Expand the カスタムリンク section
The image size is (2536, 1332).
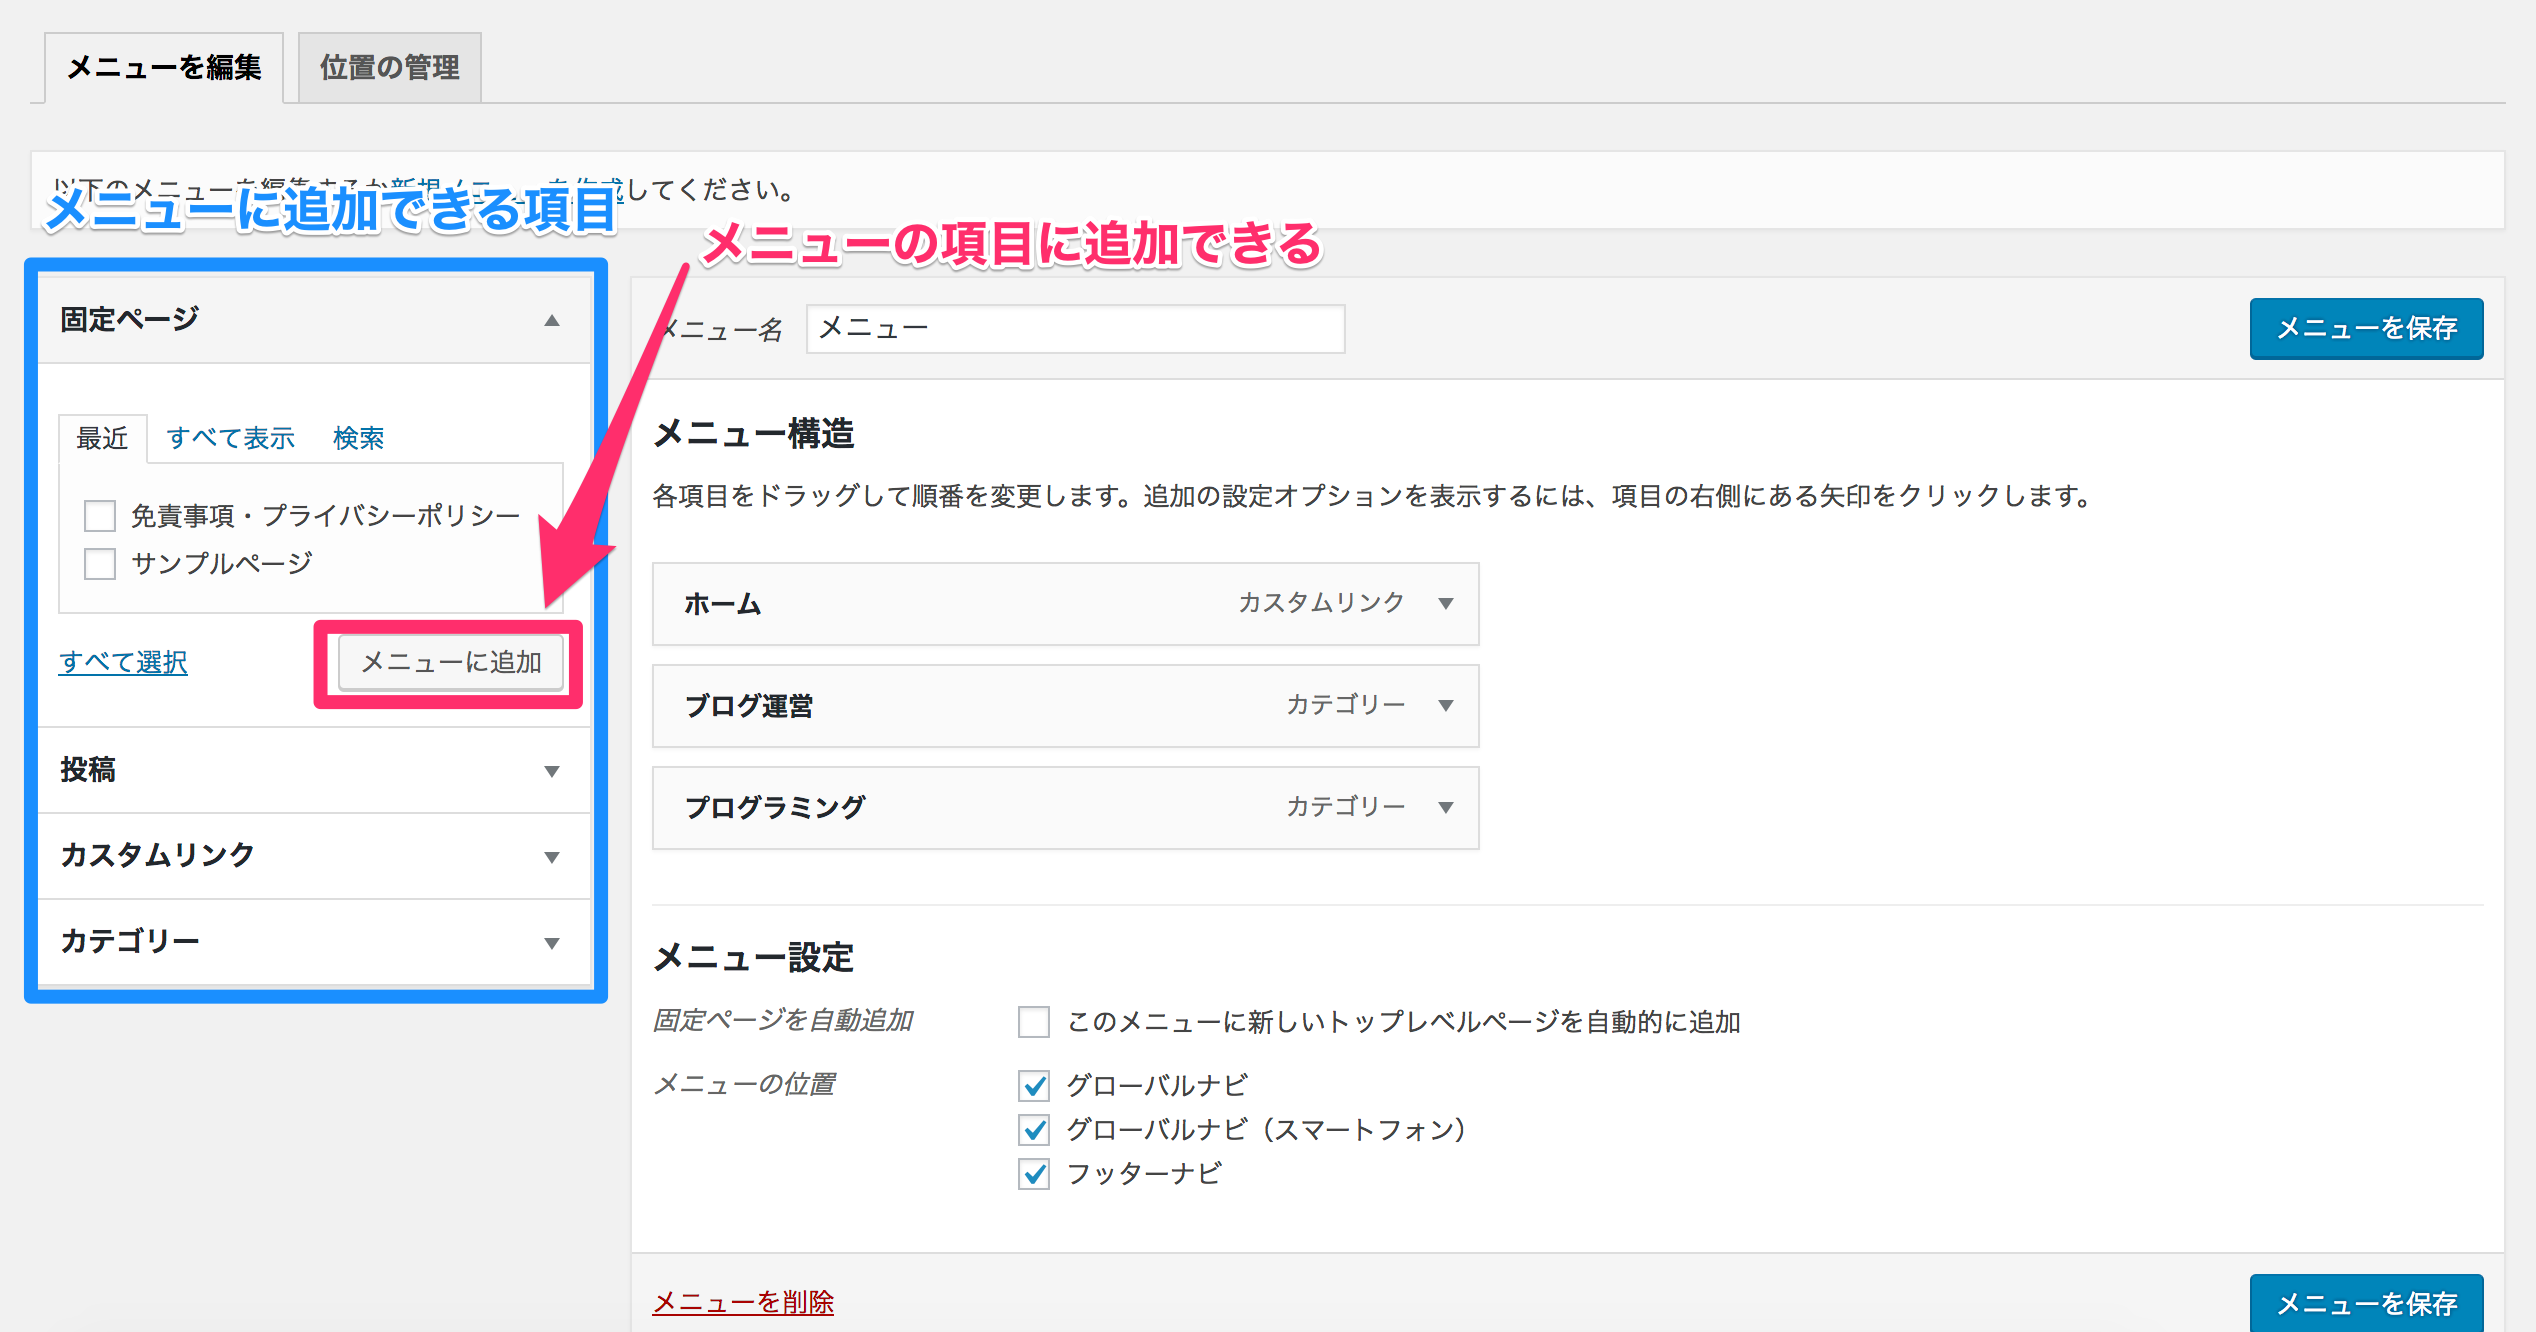pos(551,857)
